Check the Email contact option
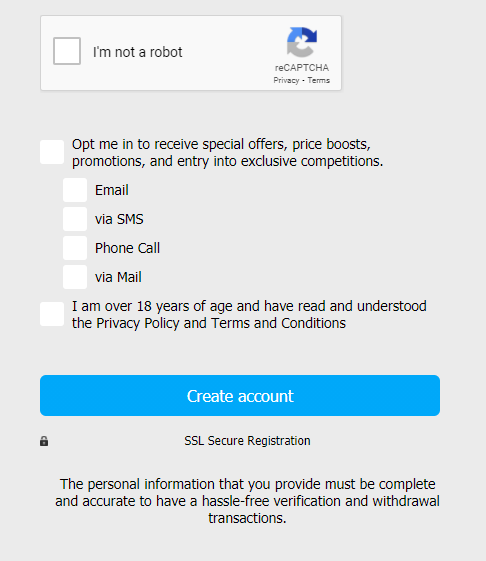 (x=75, y=190)
